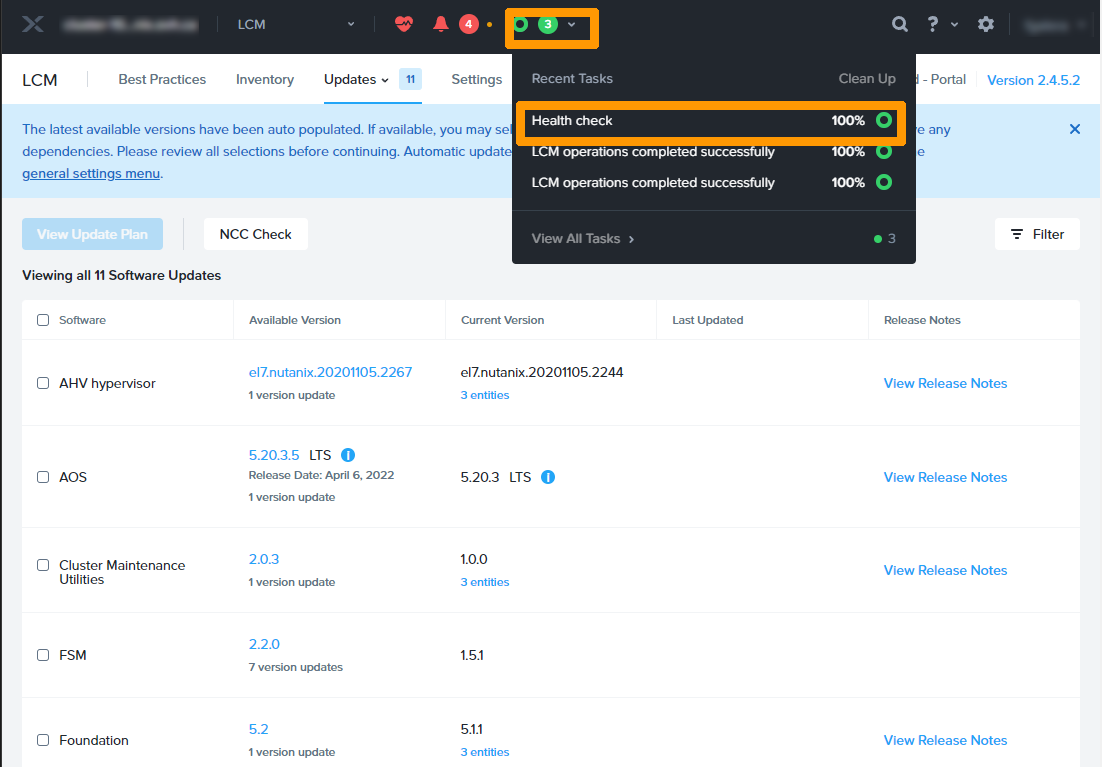1102x767 pixels.
Task: Open the search magnifier icon
Action: 900,24
